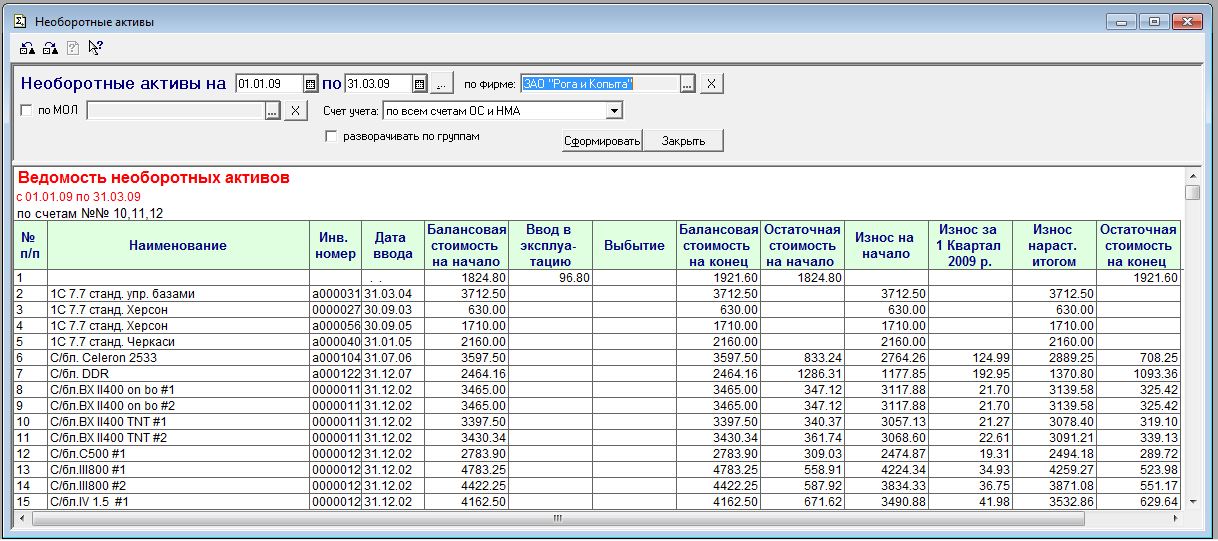Click the Сформировать button

pyautogui.click(x=601, y=141)
